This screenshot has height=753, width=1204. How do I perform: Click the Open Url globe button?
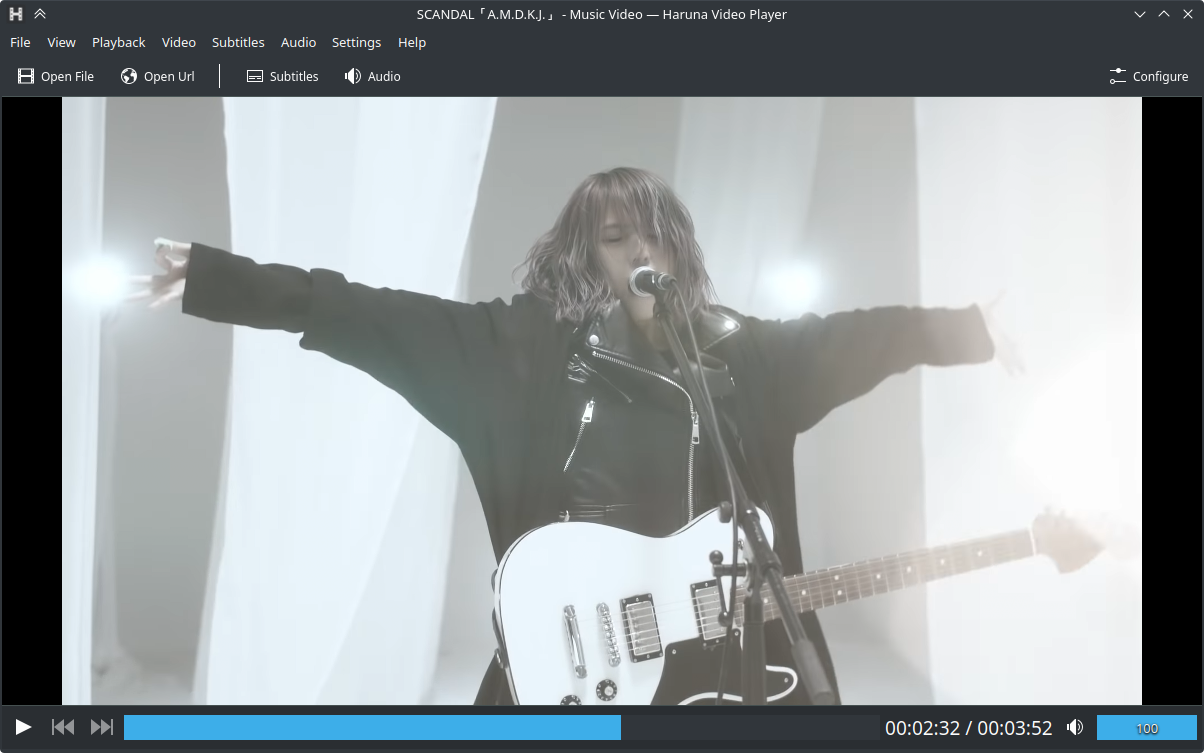[158, 76]
